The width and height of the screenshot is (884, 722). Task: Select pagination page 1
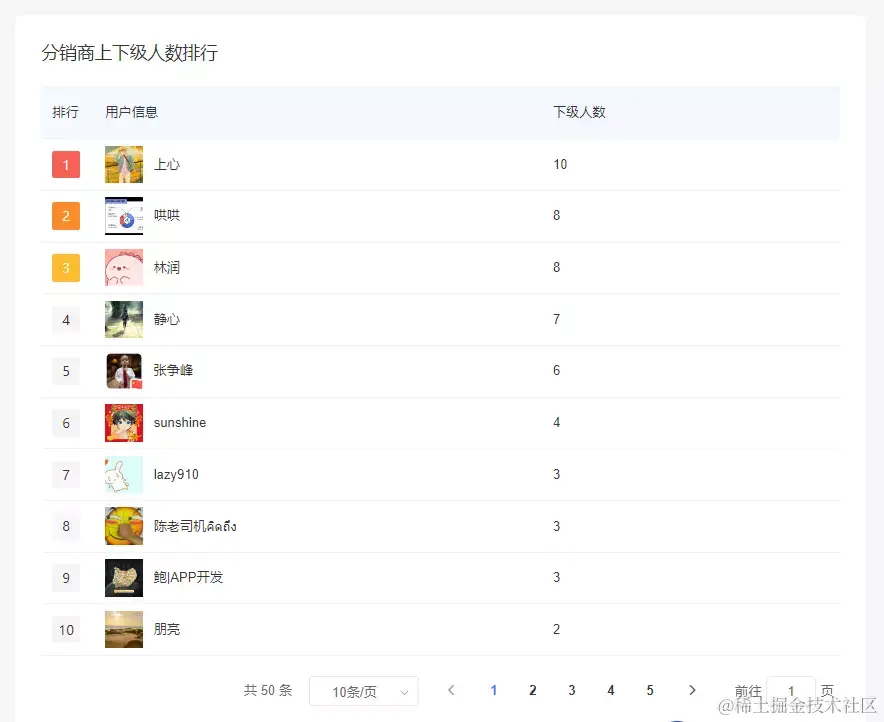point(494,690)
